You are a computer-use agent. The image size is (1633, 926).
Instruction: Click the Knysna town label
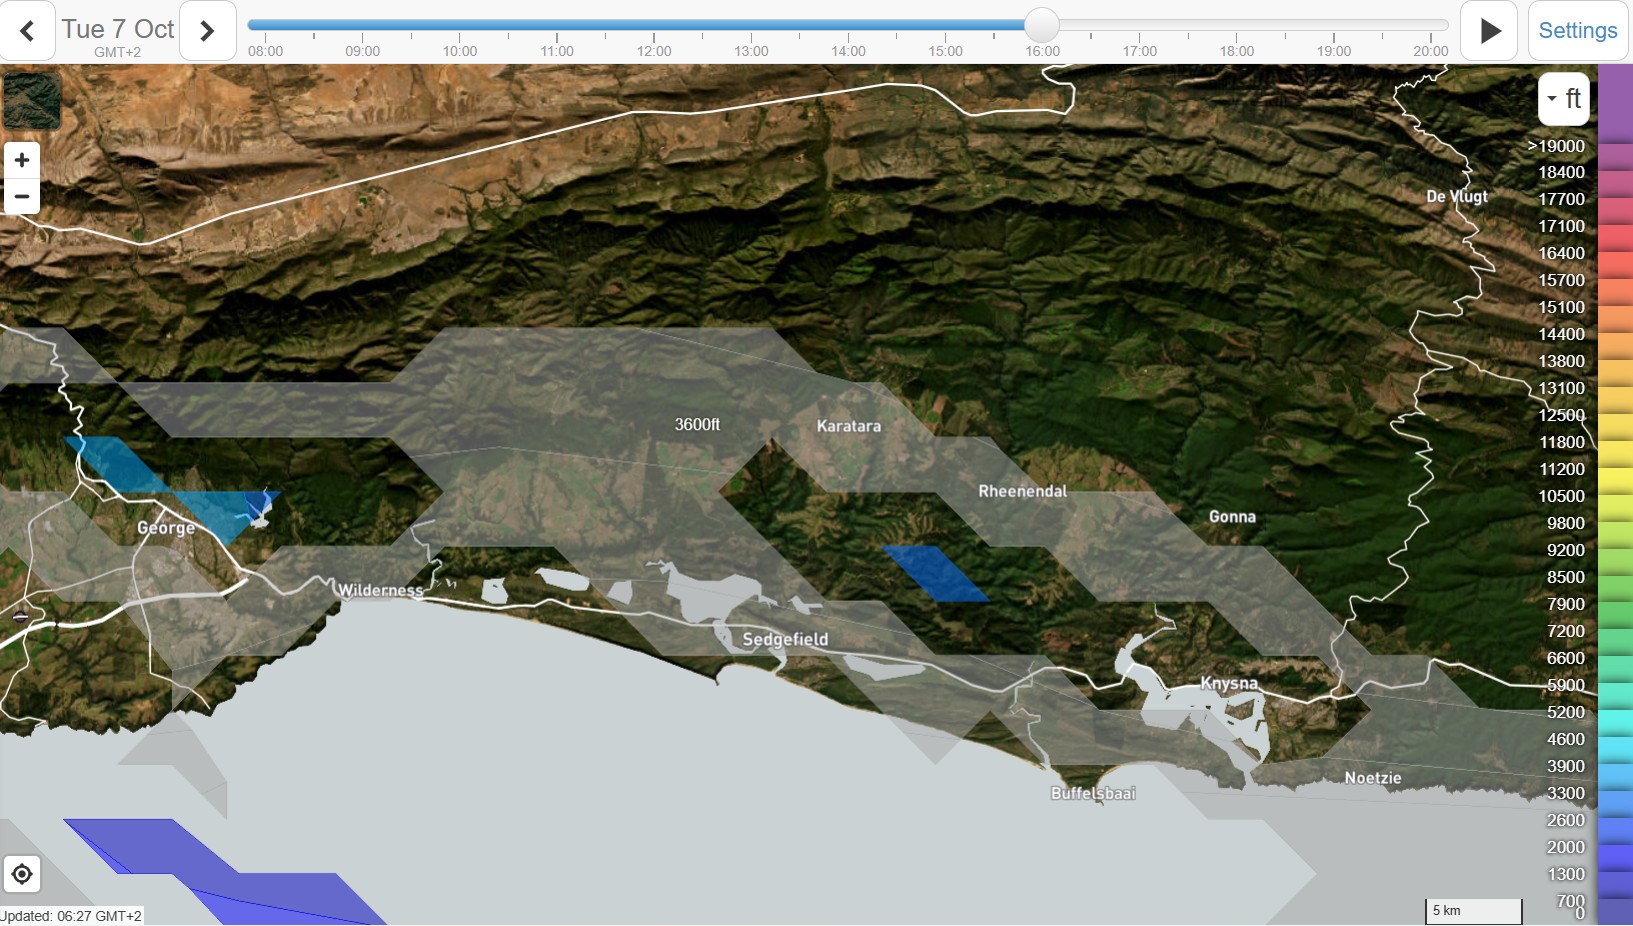click(x=1229, y=684)
